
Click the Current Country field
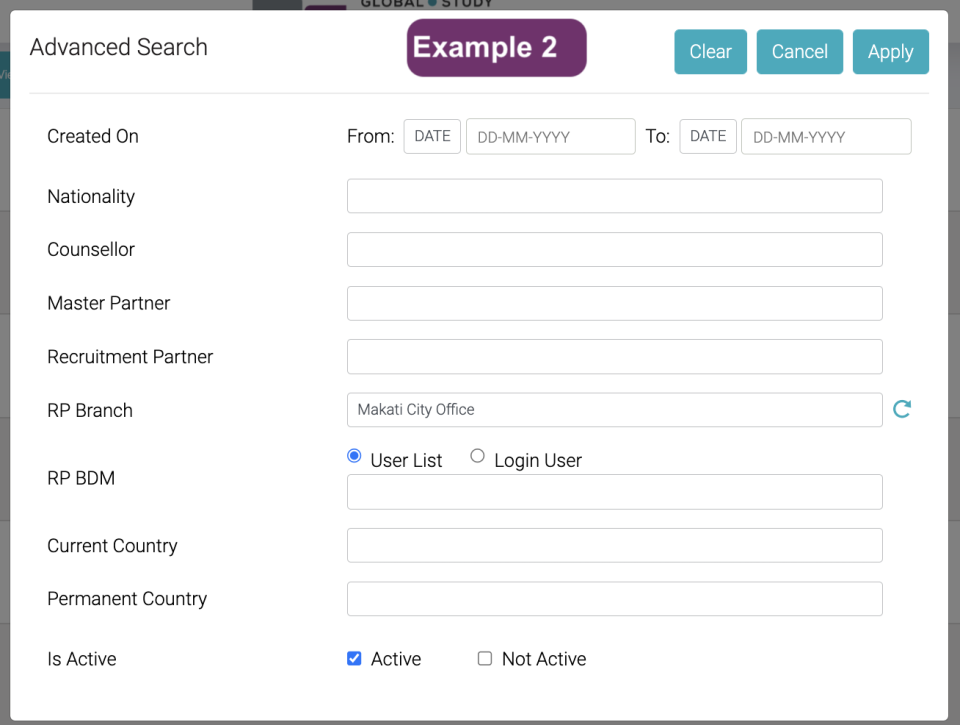click(614, 546)
